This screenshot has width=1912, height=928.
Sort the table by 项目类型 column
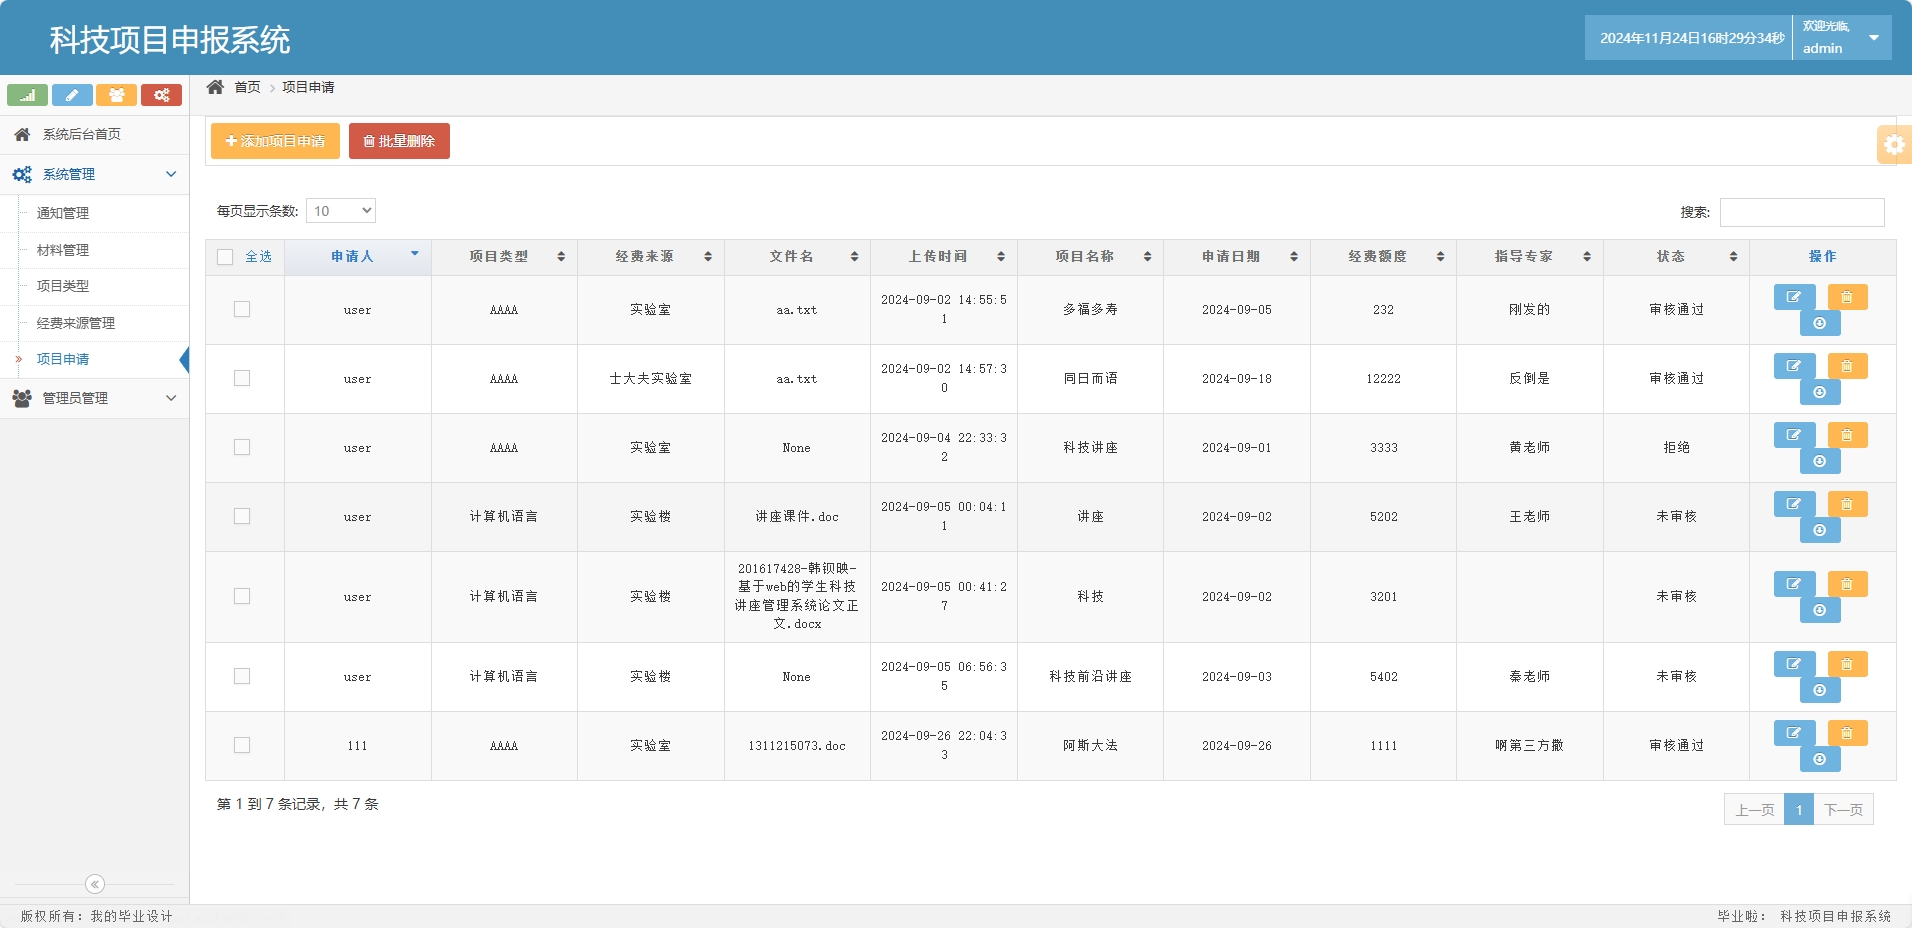click(x=504, y=257)
